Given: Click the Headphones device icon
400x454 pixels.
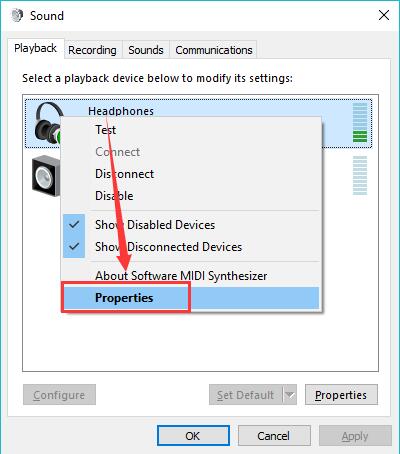Looking at the screenshot, I should click(x=48, y=123).
